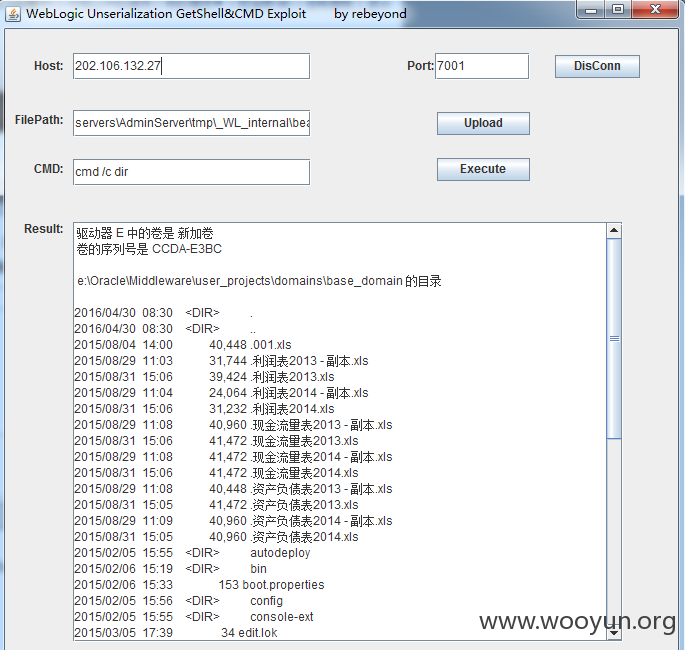Click the CMD label
Screen dimensions: 685x650
click(48, 169)
